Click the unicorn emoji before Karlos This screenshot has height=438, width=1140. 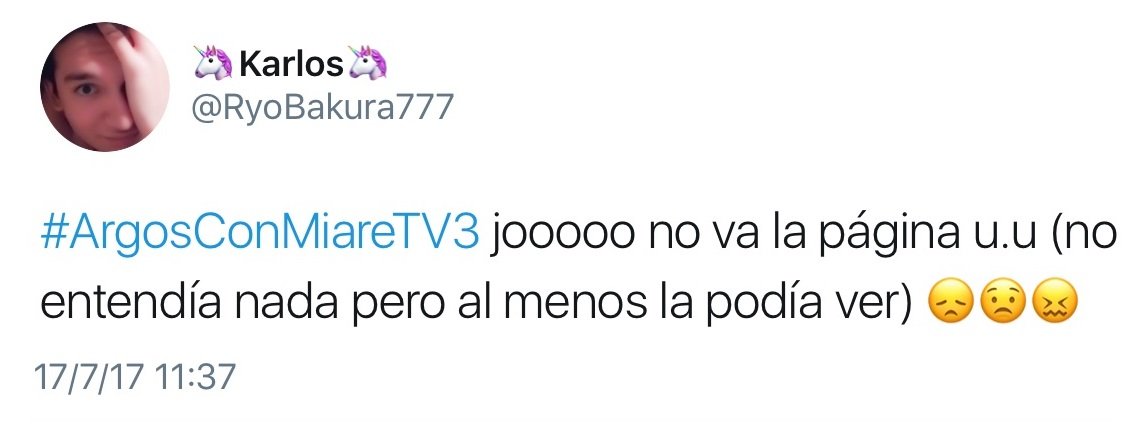tap(213, 63)
